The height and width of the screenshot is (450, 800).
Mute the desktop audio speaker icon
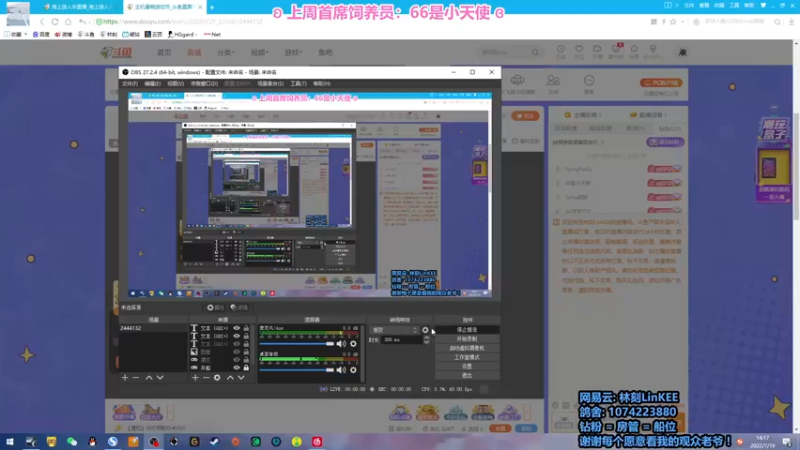click(341, 370)
